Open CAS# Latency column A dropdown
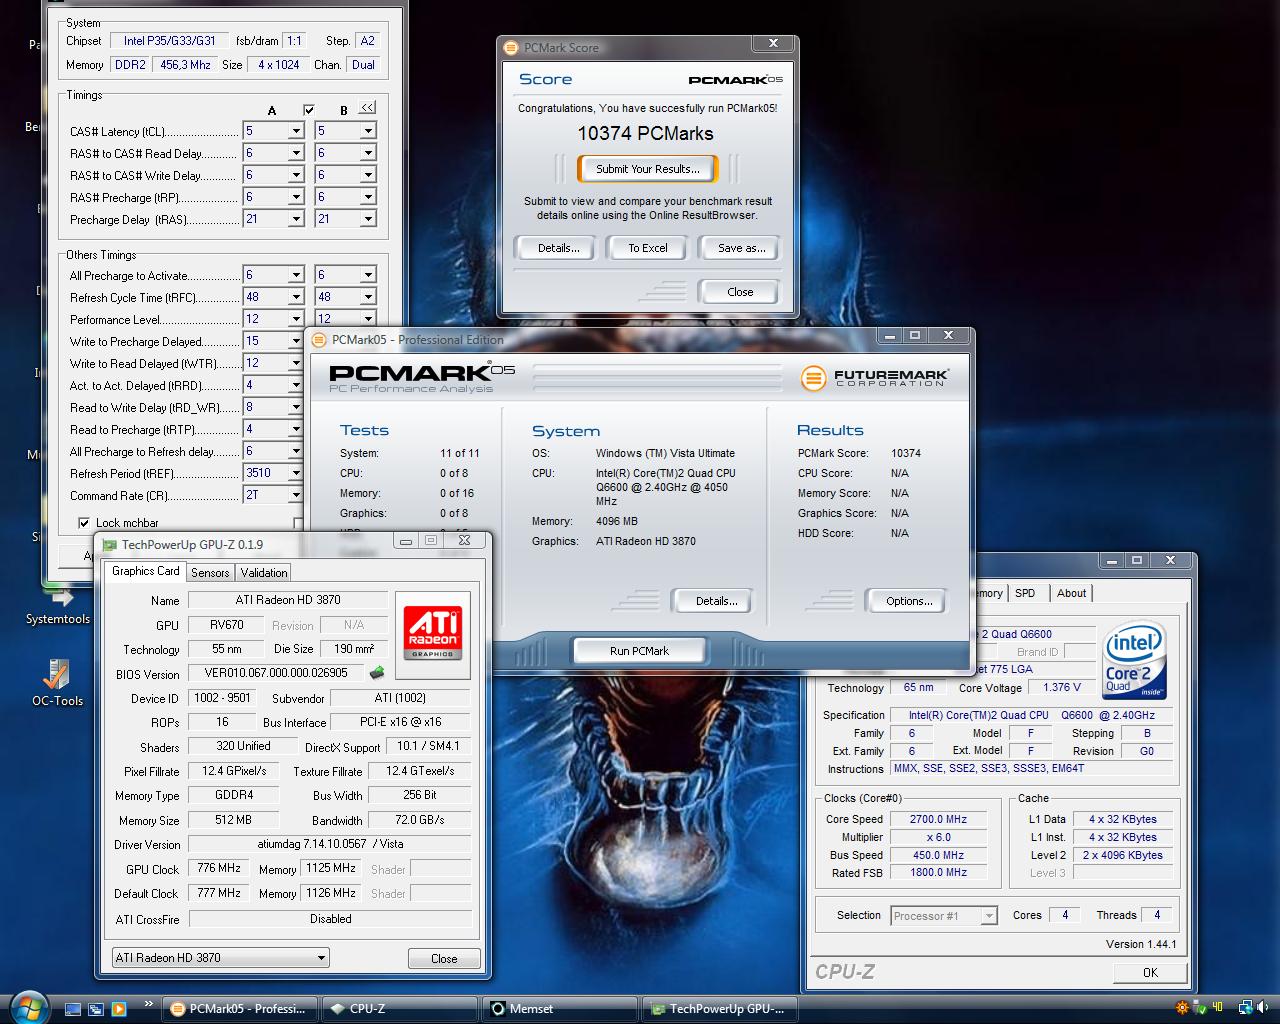This screenshot has height=1024, width=1280. click(x=295, y=131)
